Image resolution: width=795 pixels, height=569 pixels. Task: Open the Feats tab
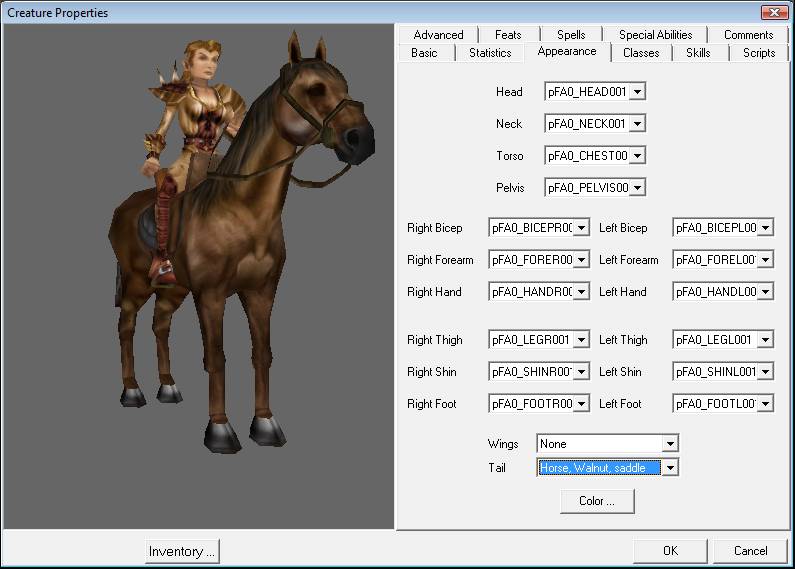click(508, 35)
